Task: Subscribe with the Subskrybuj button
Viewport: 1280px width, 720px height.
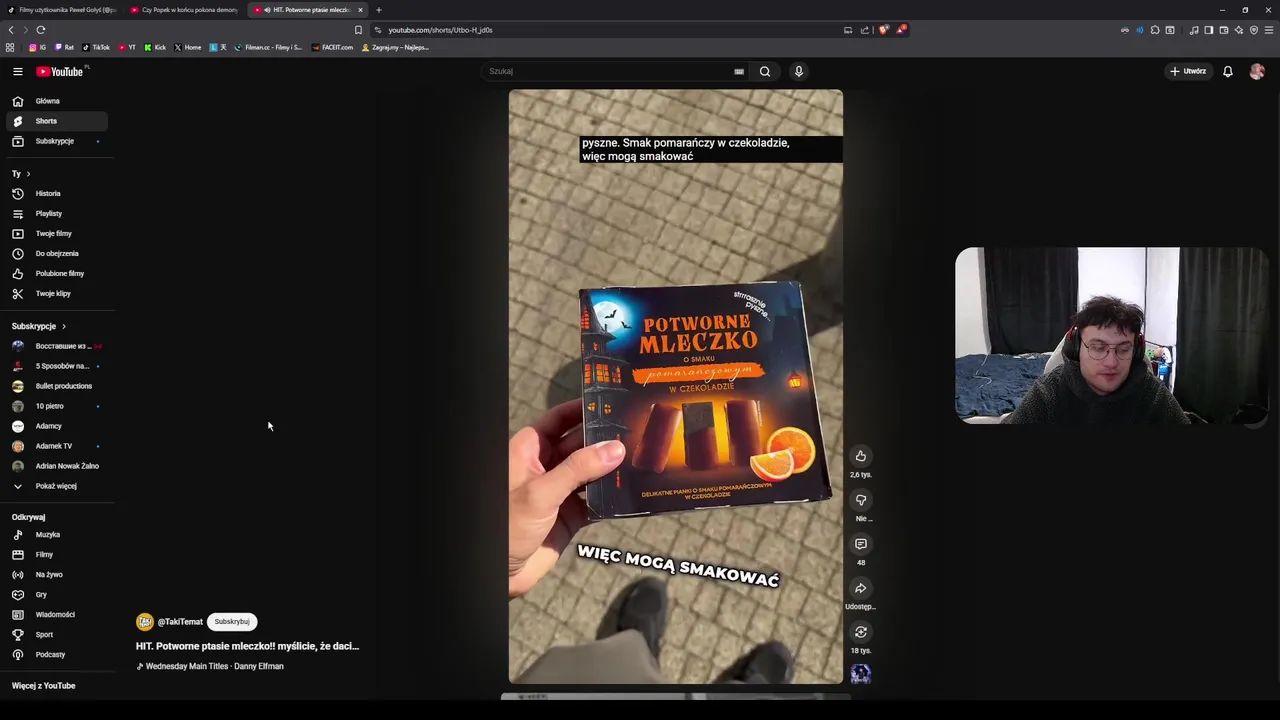Action: point(232,622)
